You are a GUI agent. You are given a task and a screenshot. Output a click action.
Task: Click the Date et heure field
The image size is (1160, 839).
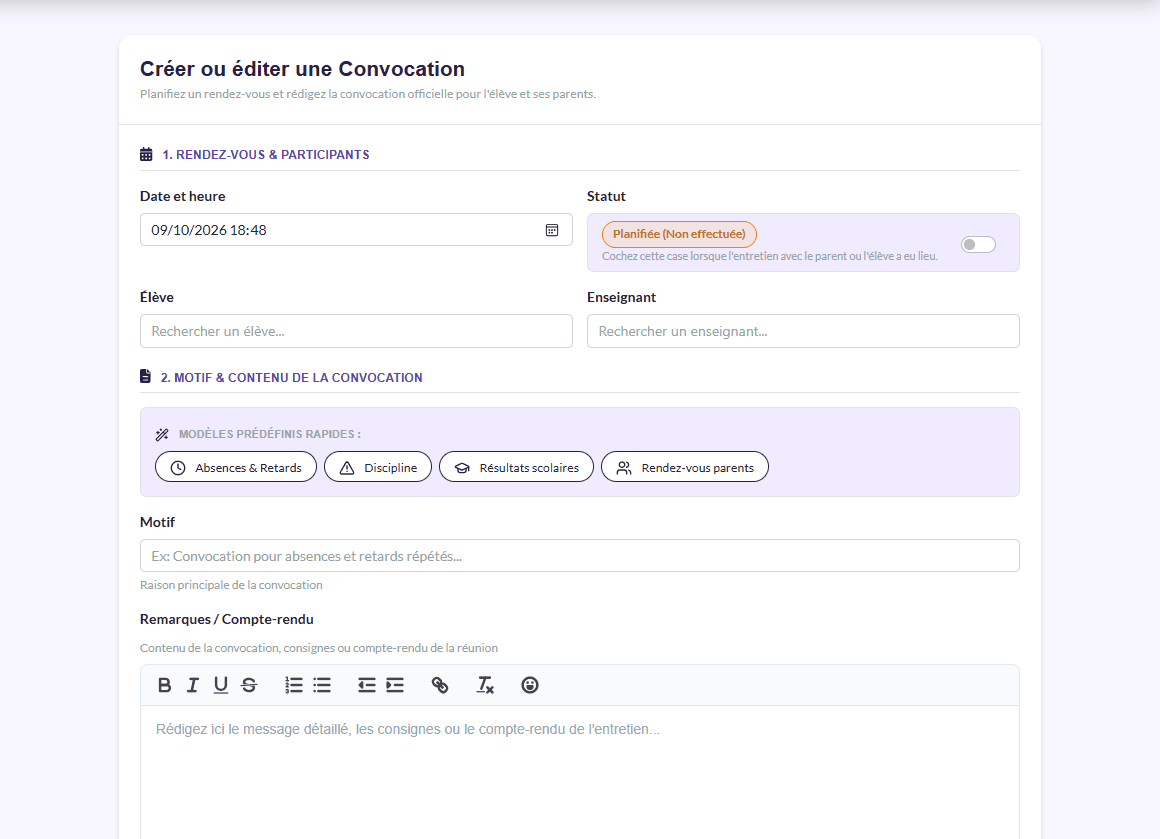[356, 230]
